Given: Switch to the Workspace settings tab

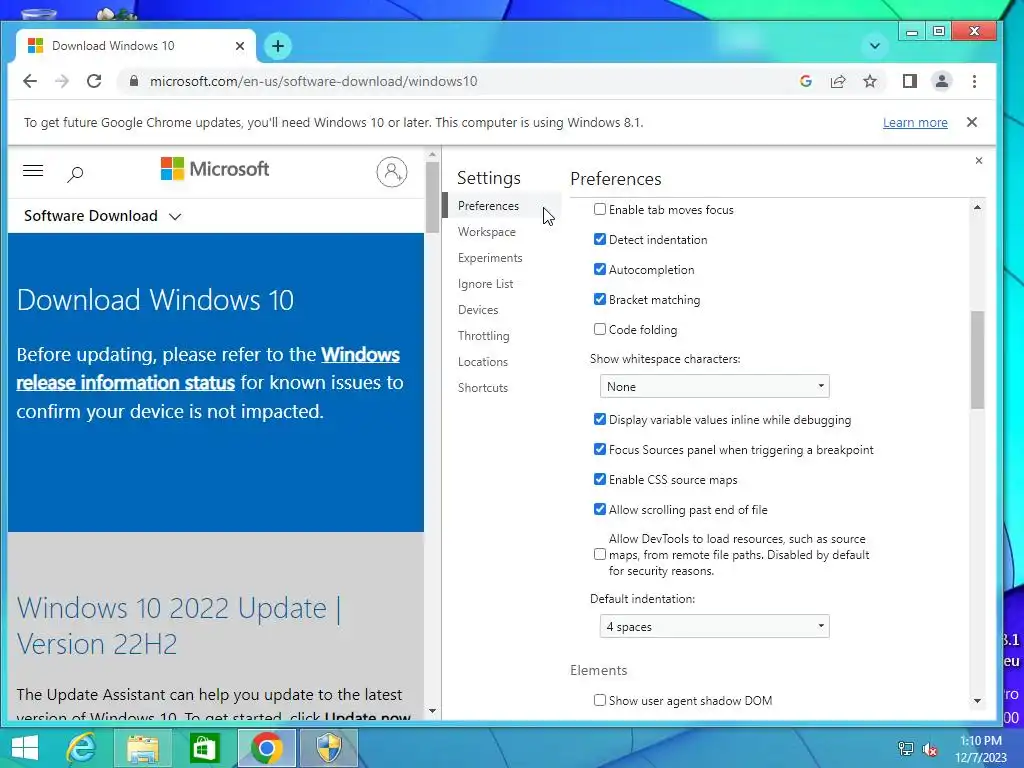Looking at the screenshot, I should tap(487, 232).
